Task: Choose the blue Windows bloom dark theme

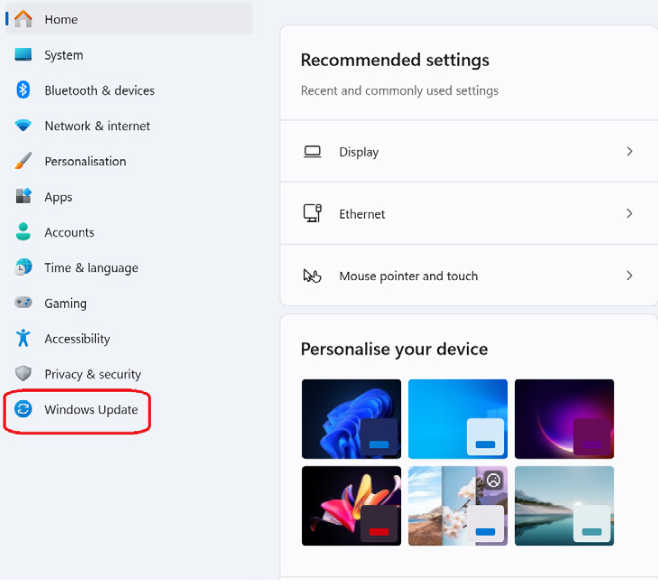Action: point(351,419)
